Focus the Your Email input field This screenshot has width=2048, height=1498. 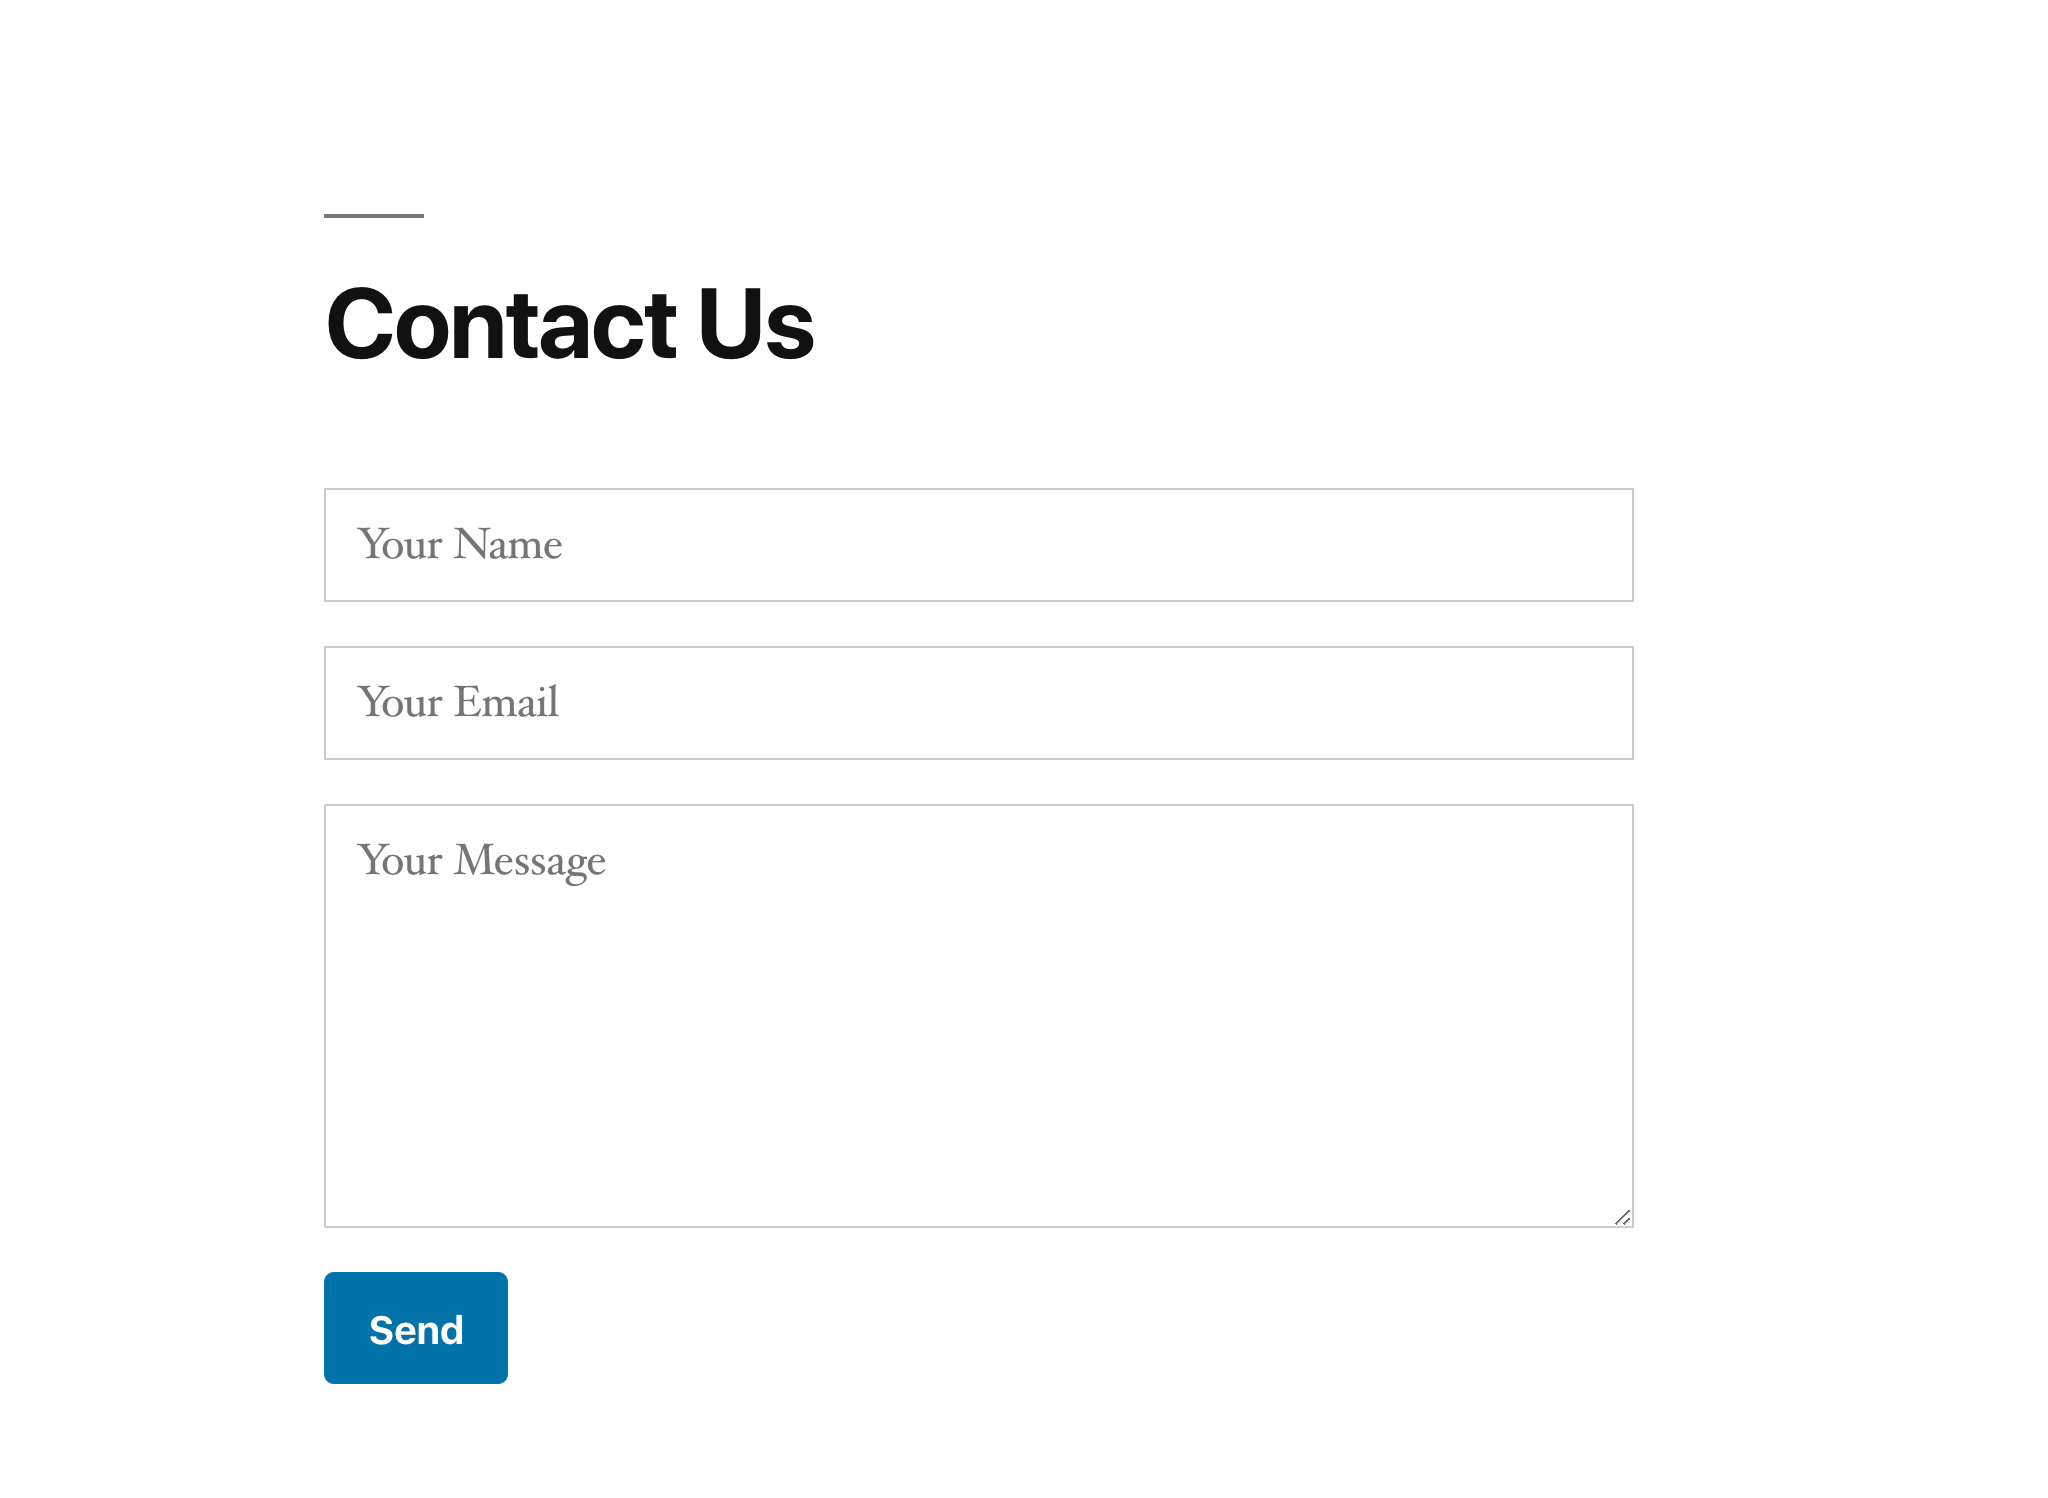[978, 703]
